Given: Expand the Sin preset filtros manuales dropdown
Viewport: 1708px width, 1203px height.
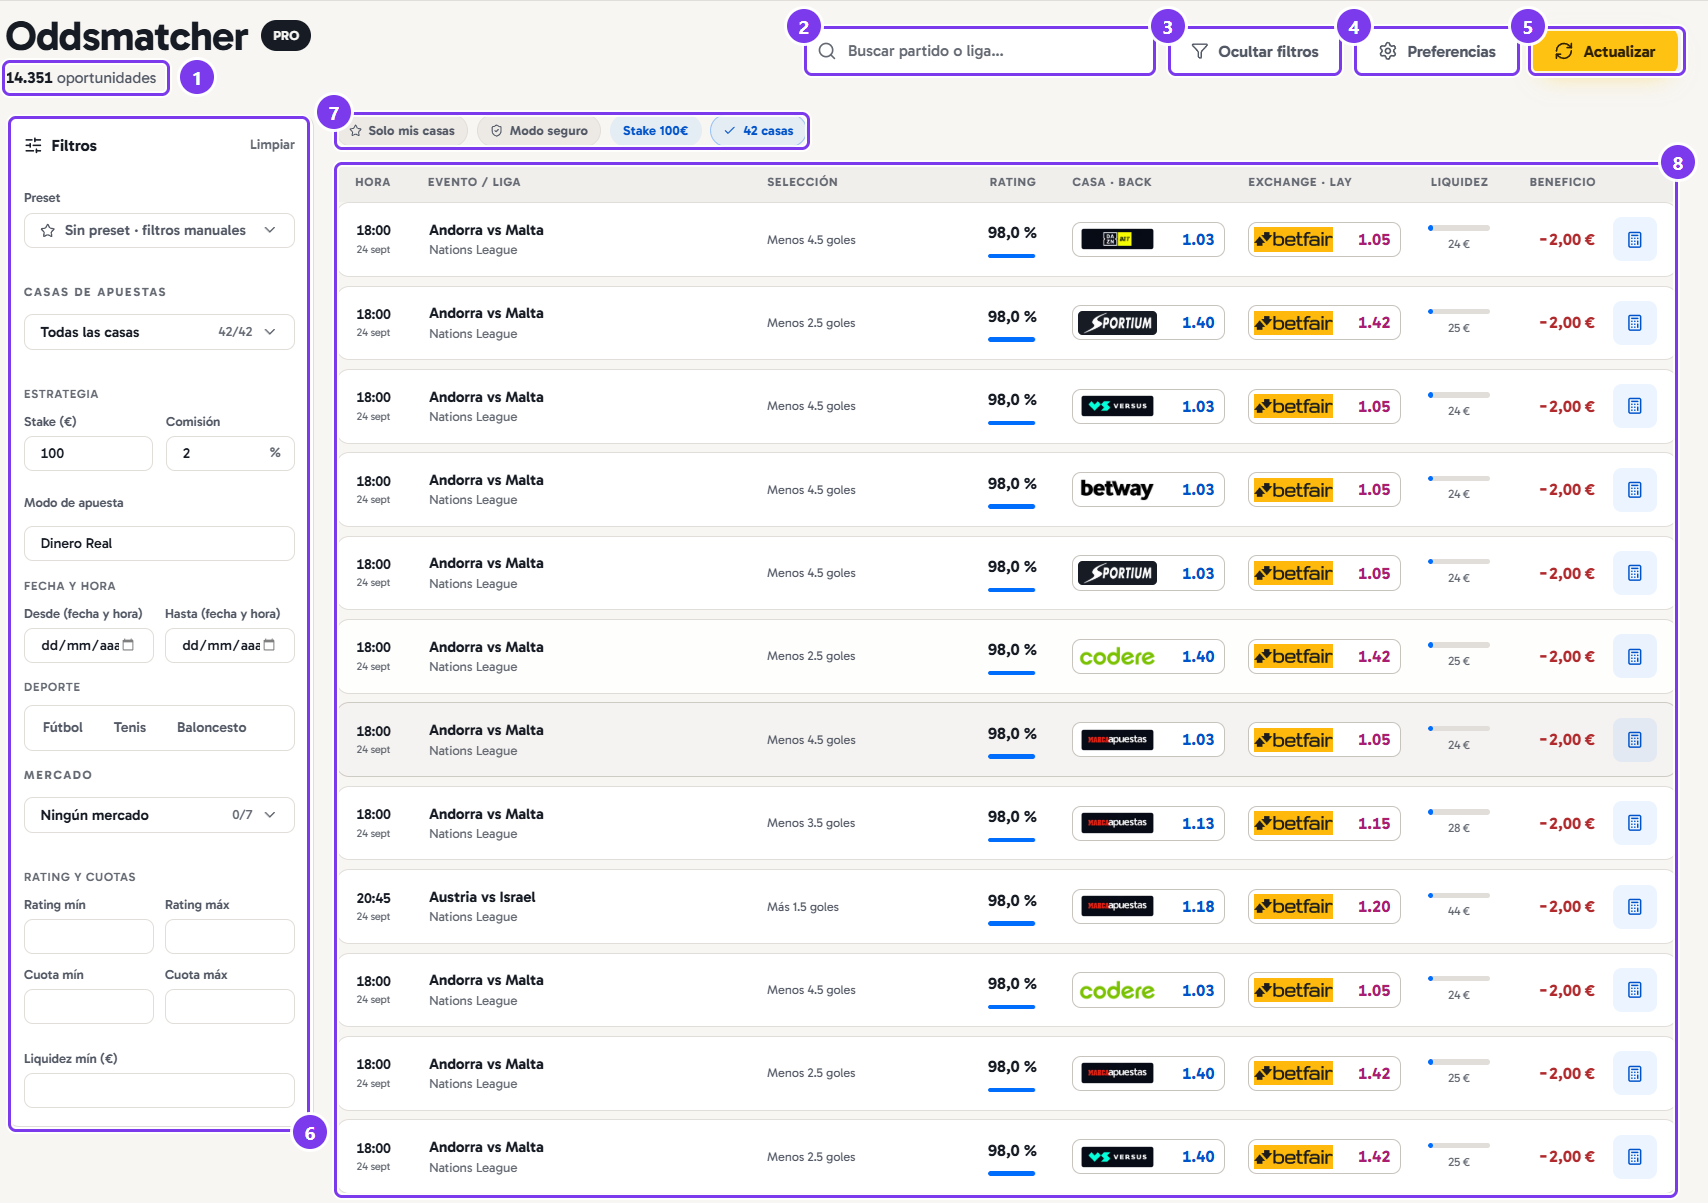Looking at the screenshot, I should tap(159, 230).
